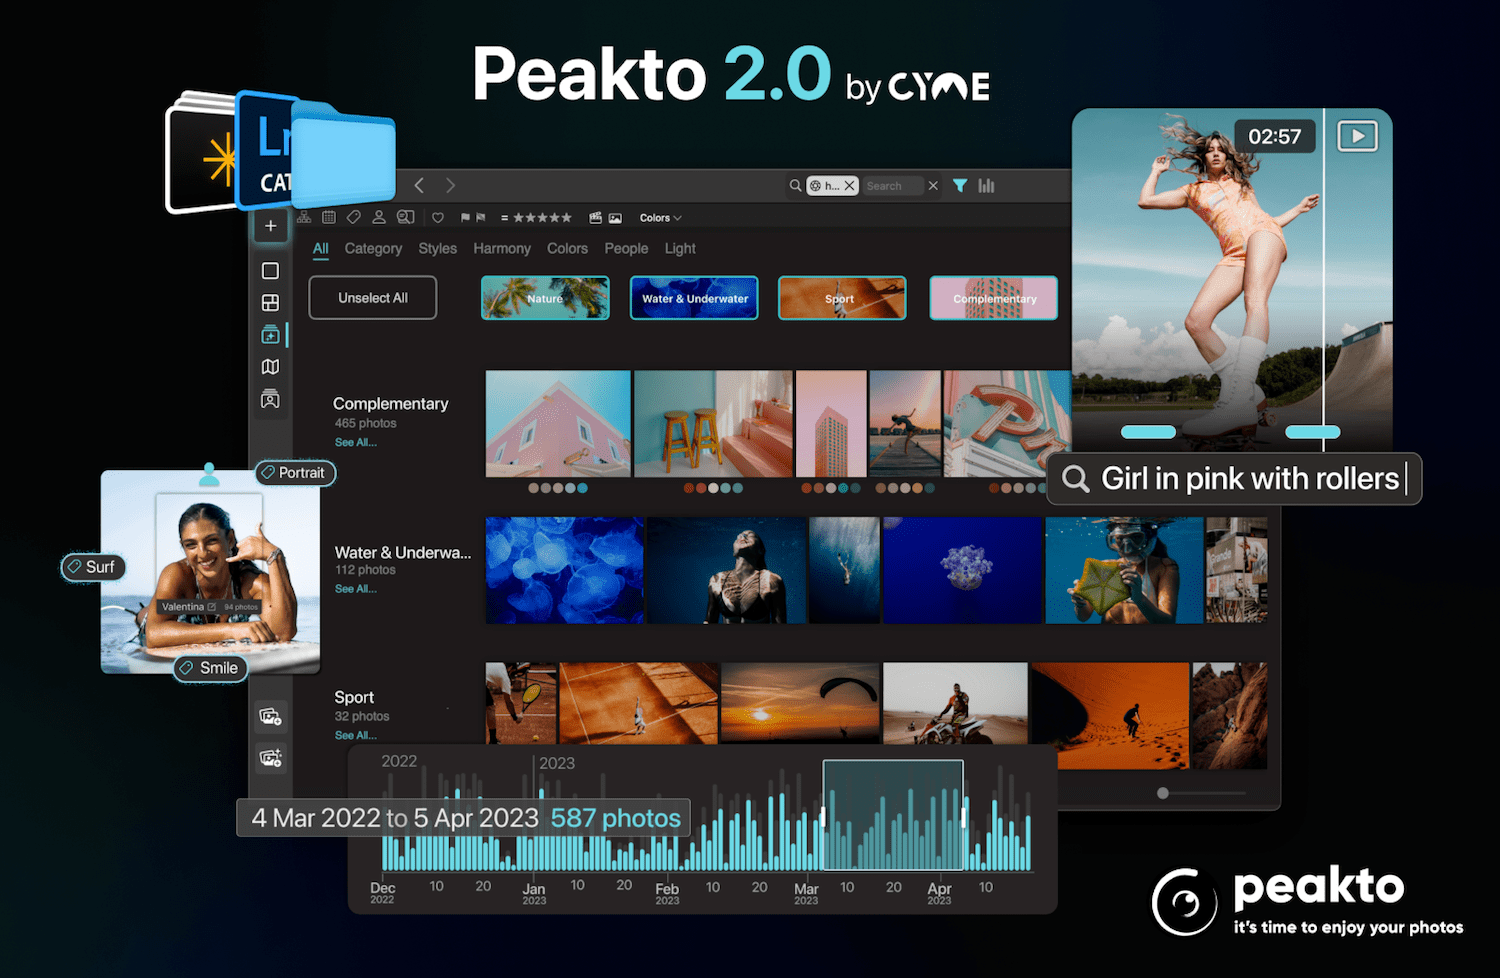Switch to the Styles tab
This screenshot has width=1500, height=978.
point(437,248)
